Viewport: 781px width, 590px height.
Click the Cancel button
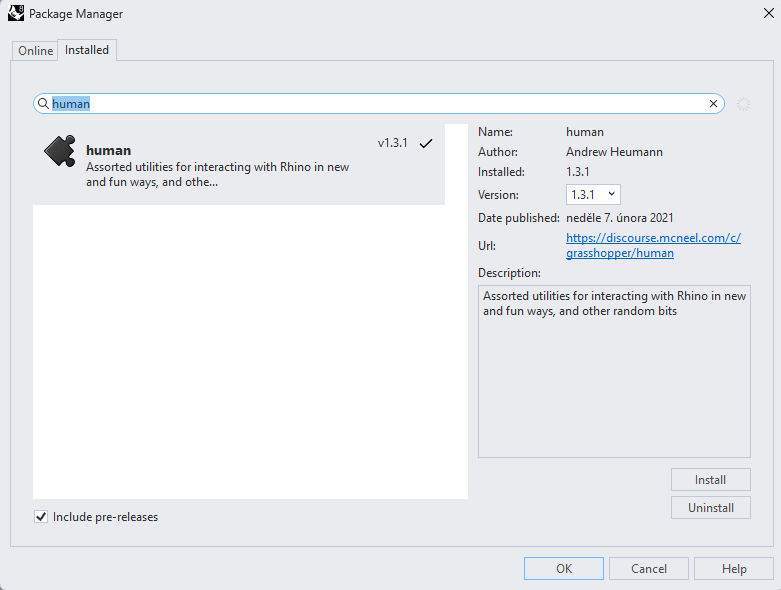point(649,569)
